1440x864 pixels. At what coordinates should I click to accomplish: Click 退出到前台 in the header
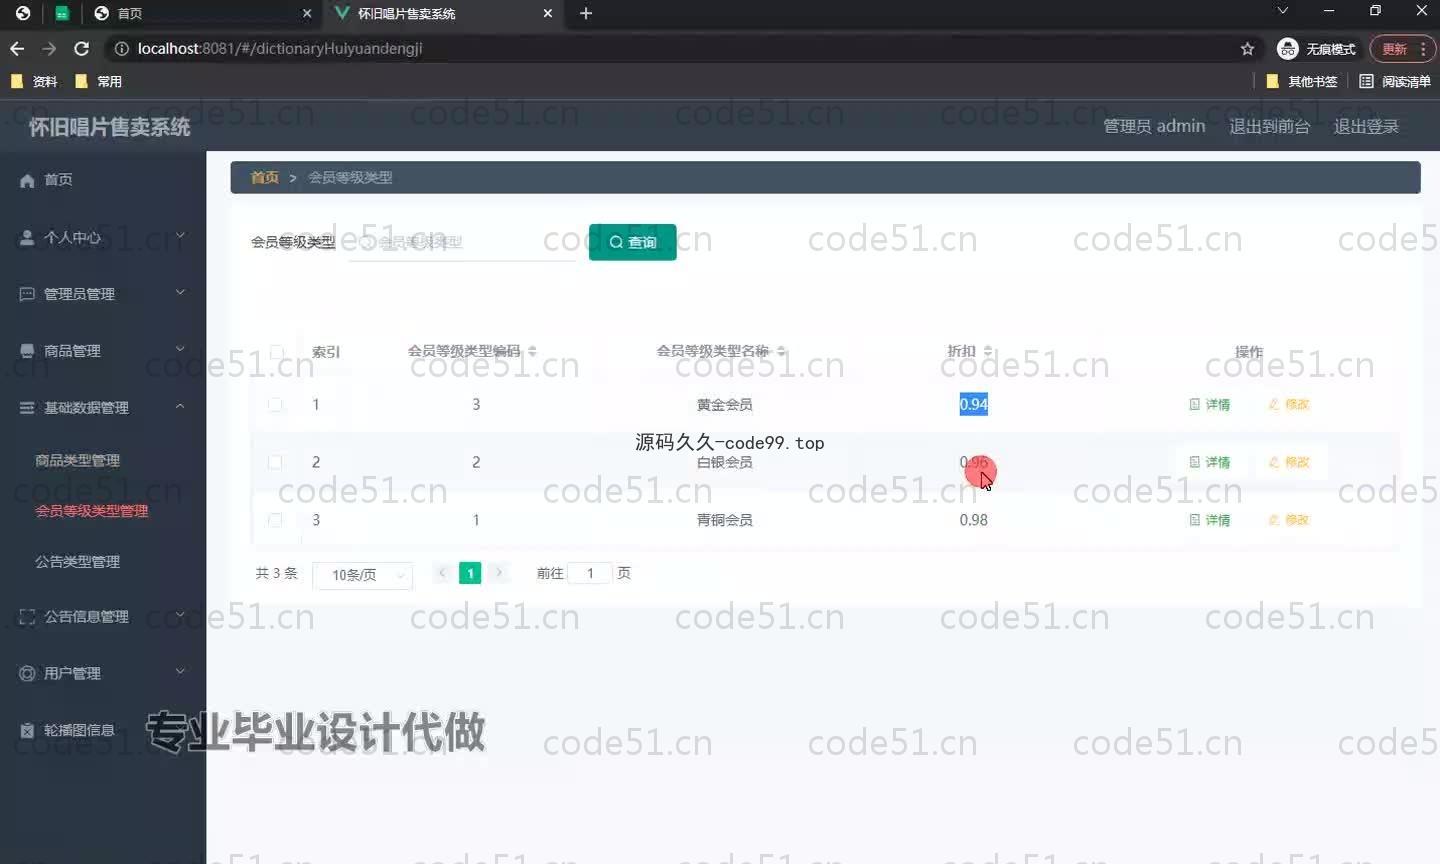(x=1269, y=126)
